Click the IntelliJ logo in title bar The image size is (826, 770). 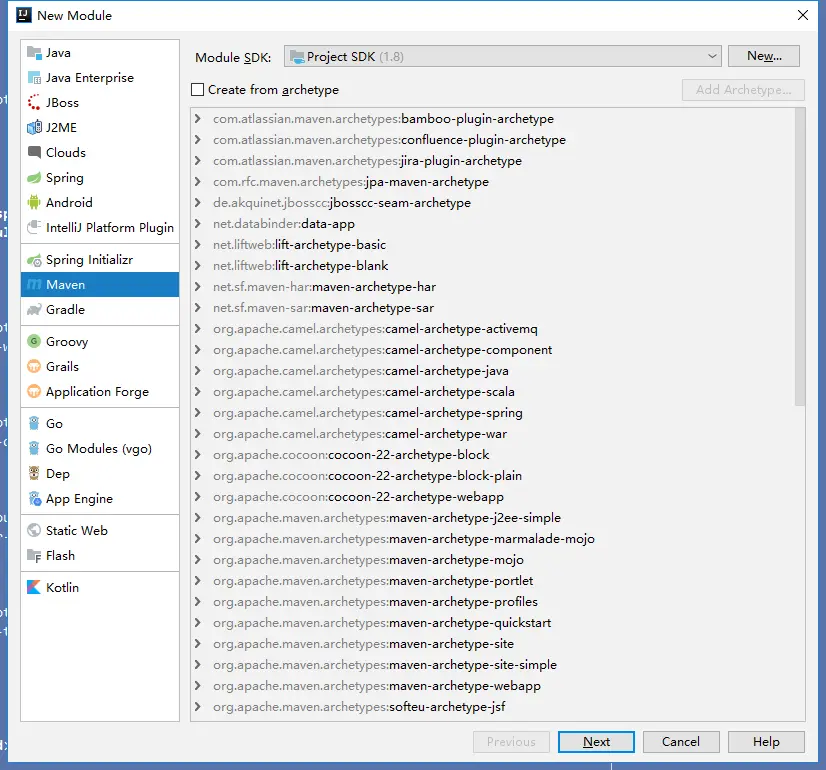(24, 15)
